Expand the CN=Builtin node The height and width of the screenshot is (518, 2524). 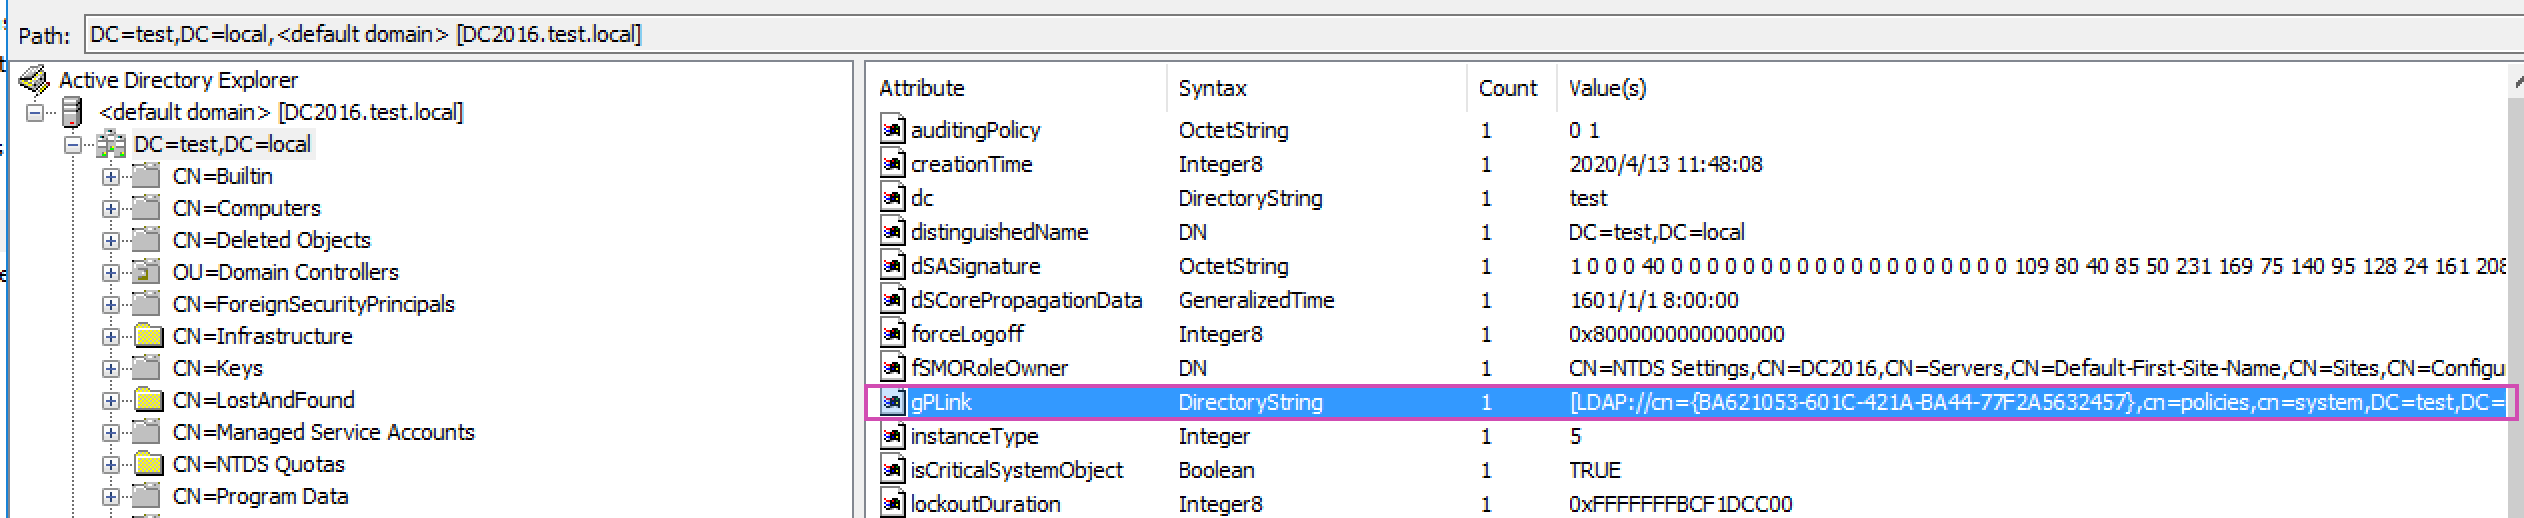(111, 177)
